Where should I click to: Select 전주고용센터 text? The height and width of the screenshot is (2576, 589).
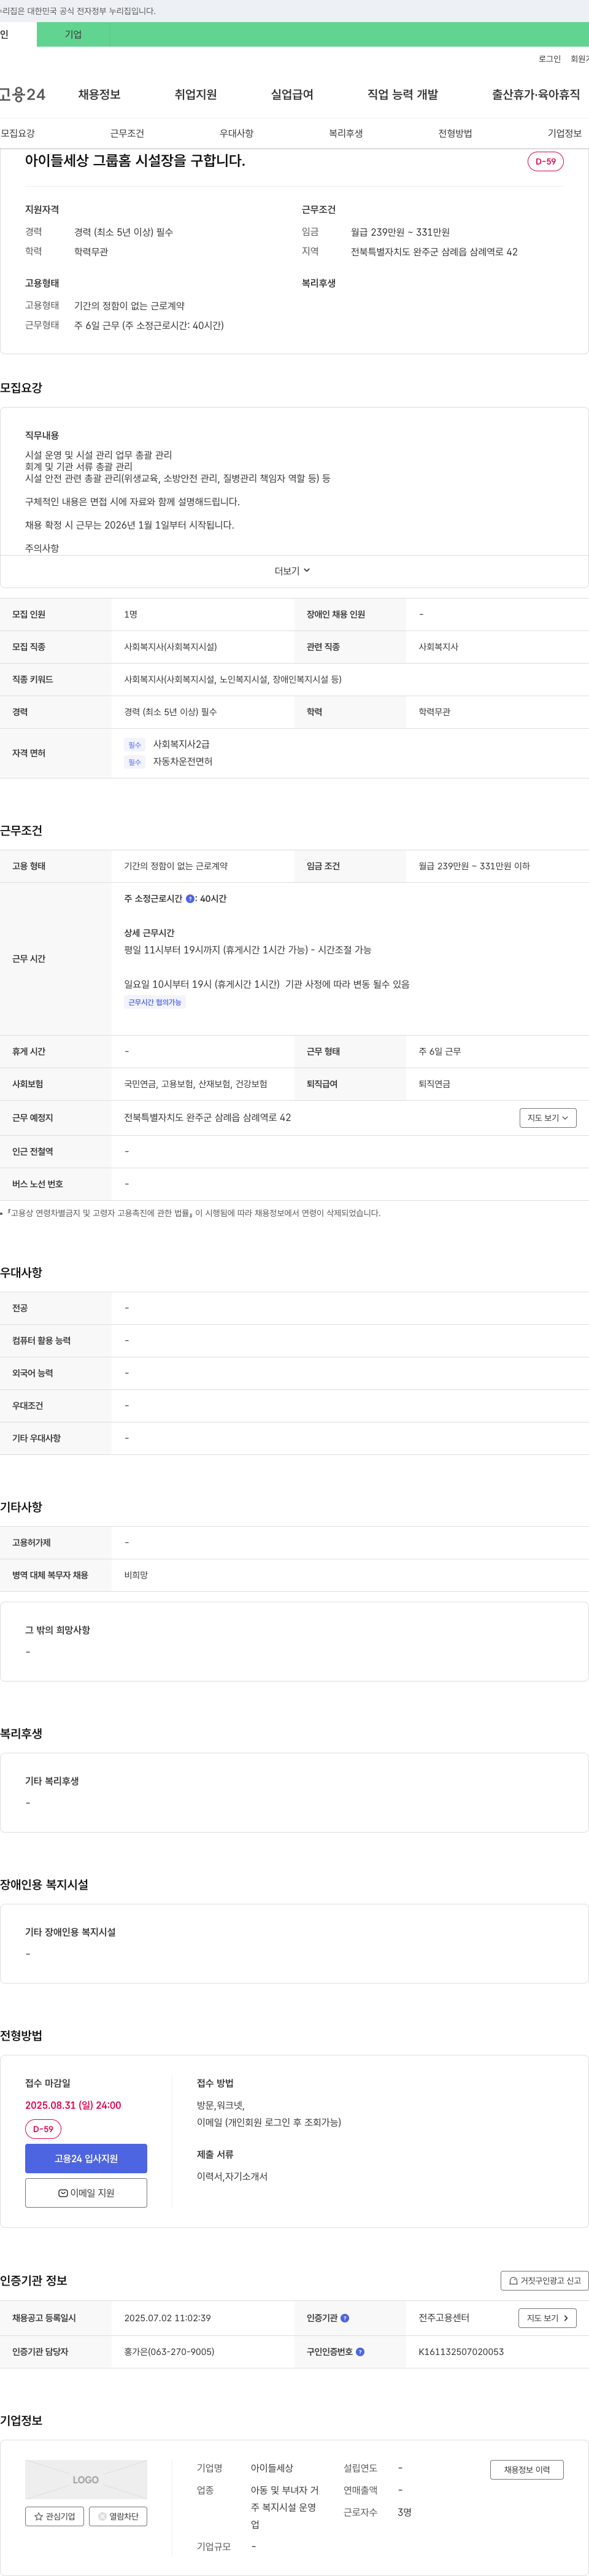tap(444, 2318)
